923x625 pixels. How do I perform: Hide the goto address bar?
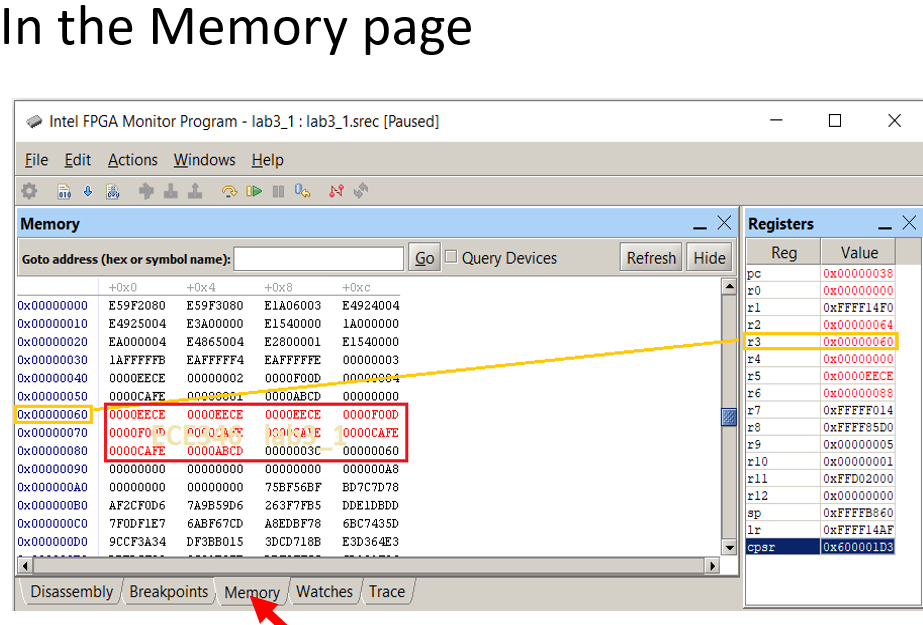tap(709, 257)
